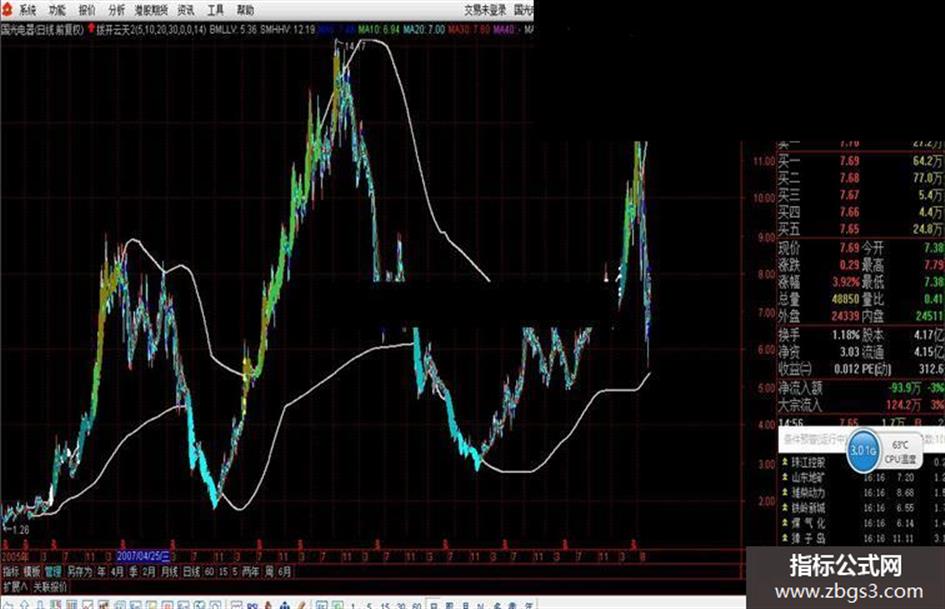The height and width of the screenshot is (609, 945).
Task: Switch to 日线 period tab
Action: [x=191, y=571]
